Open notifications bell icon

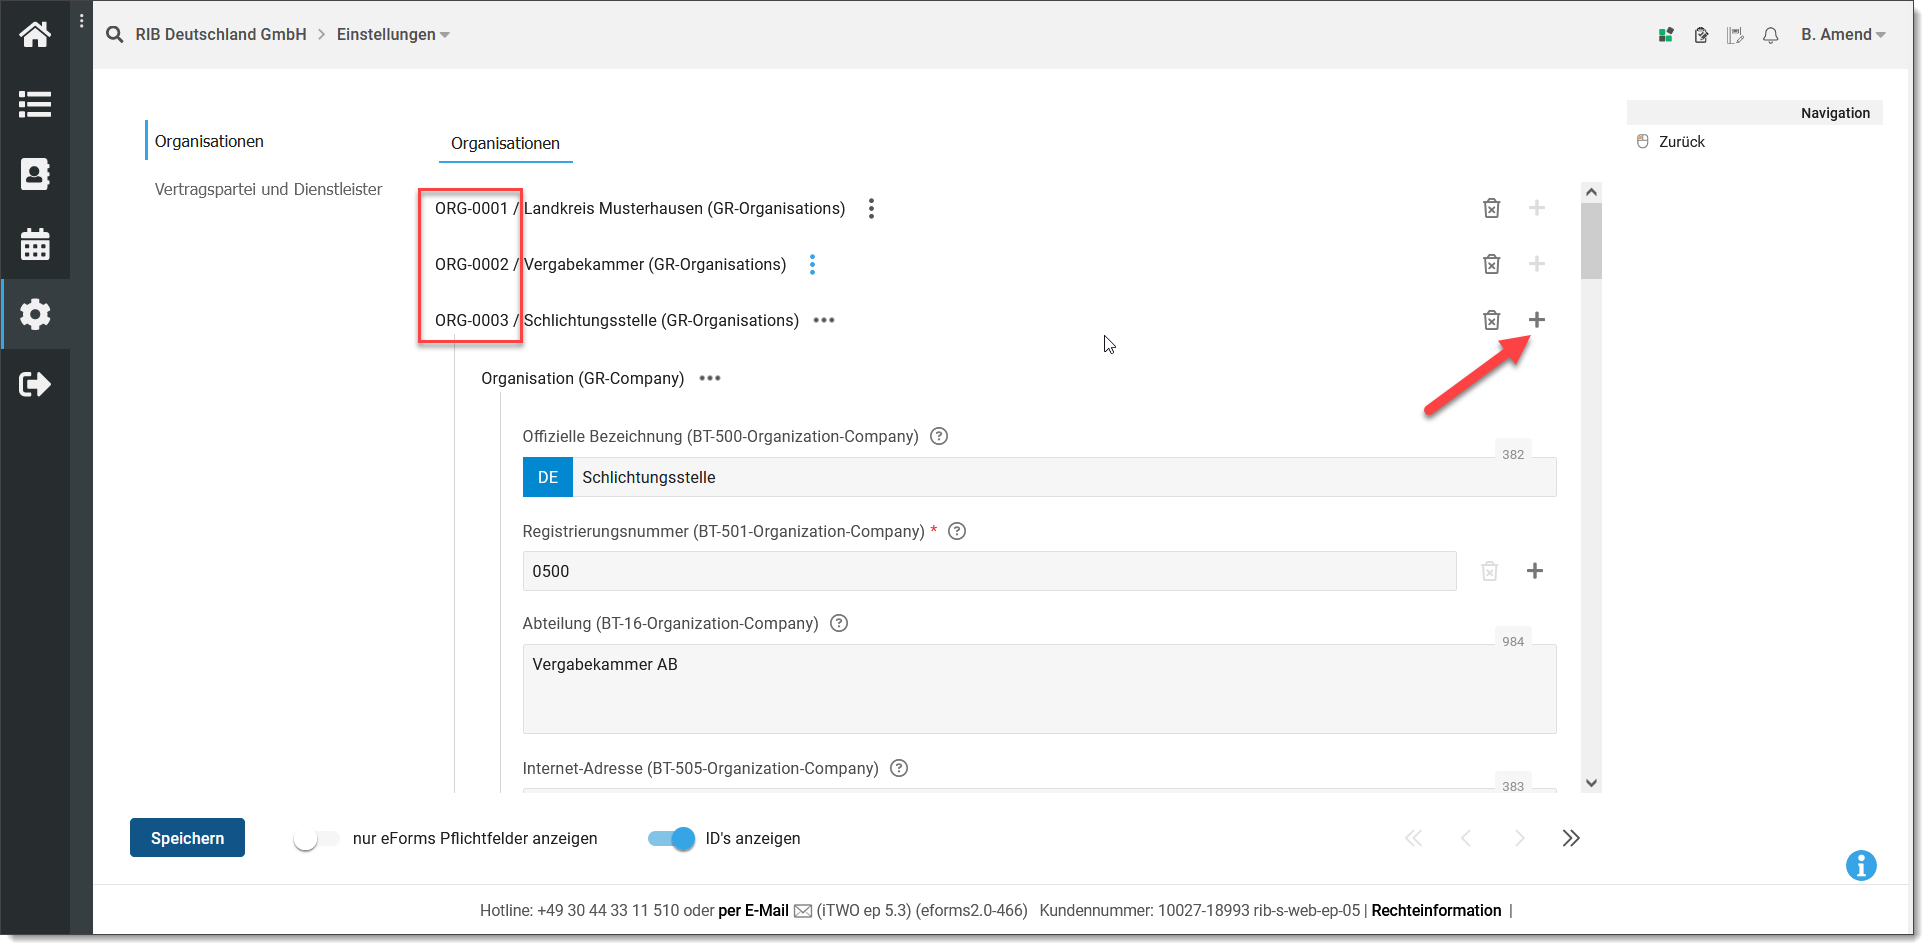tap(1770, 35)
